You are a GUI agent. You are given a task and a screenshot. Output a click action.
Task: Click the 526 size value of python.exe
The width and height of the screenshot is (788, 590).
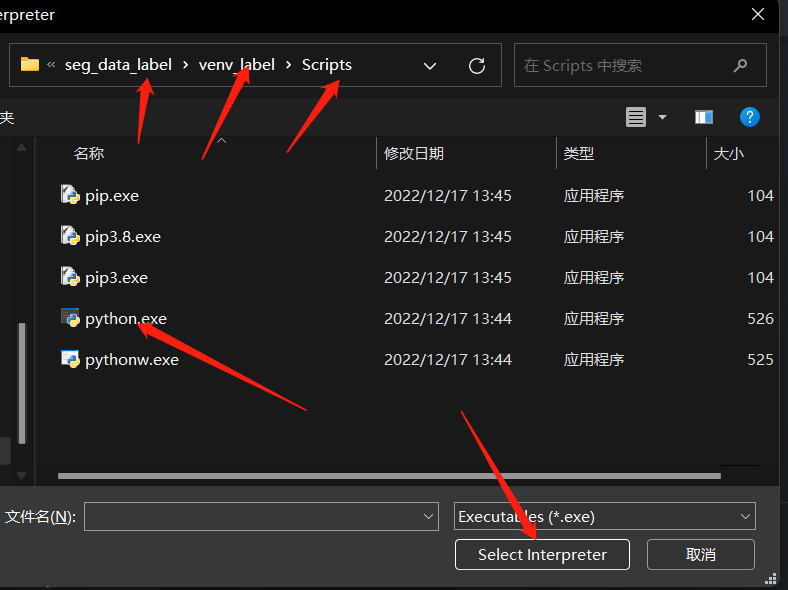point(760,319)
